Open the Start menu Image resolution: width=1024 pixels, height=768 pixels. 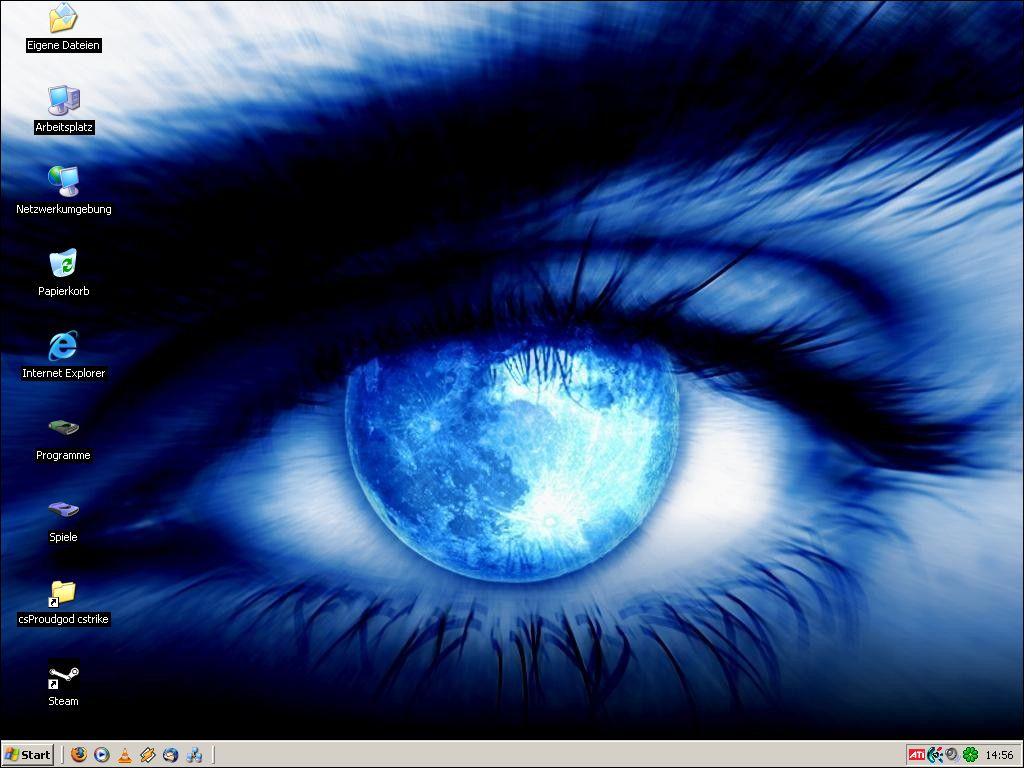pyautogui.click(x=27, y=755)
